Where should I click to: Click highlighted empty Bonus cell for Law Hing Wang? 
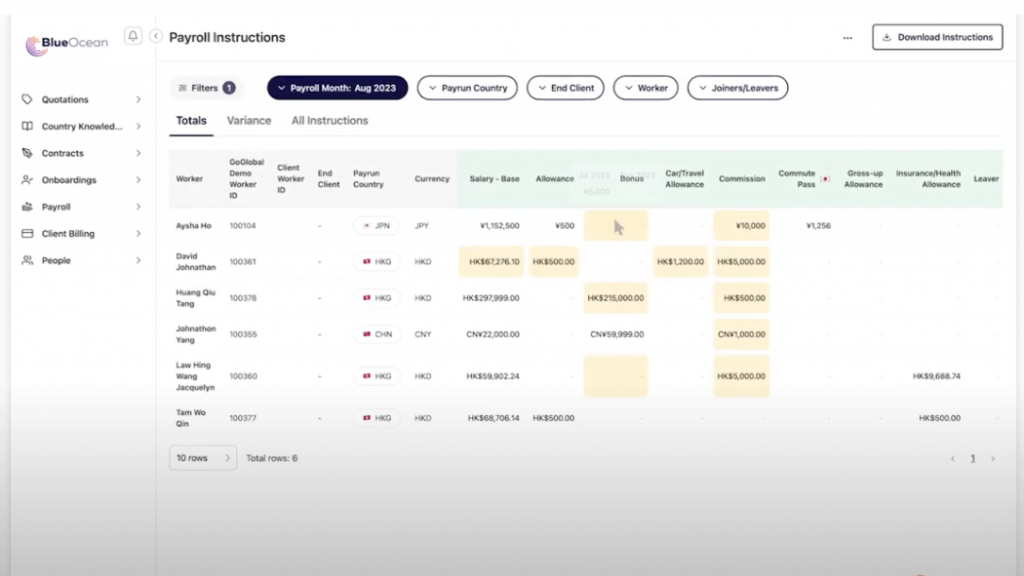point(615,376)
